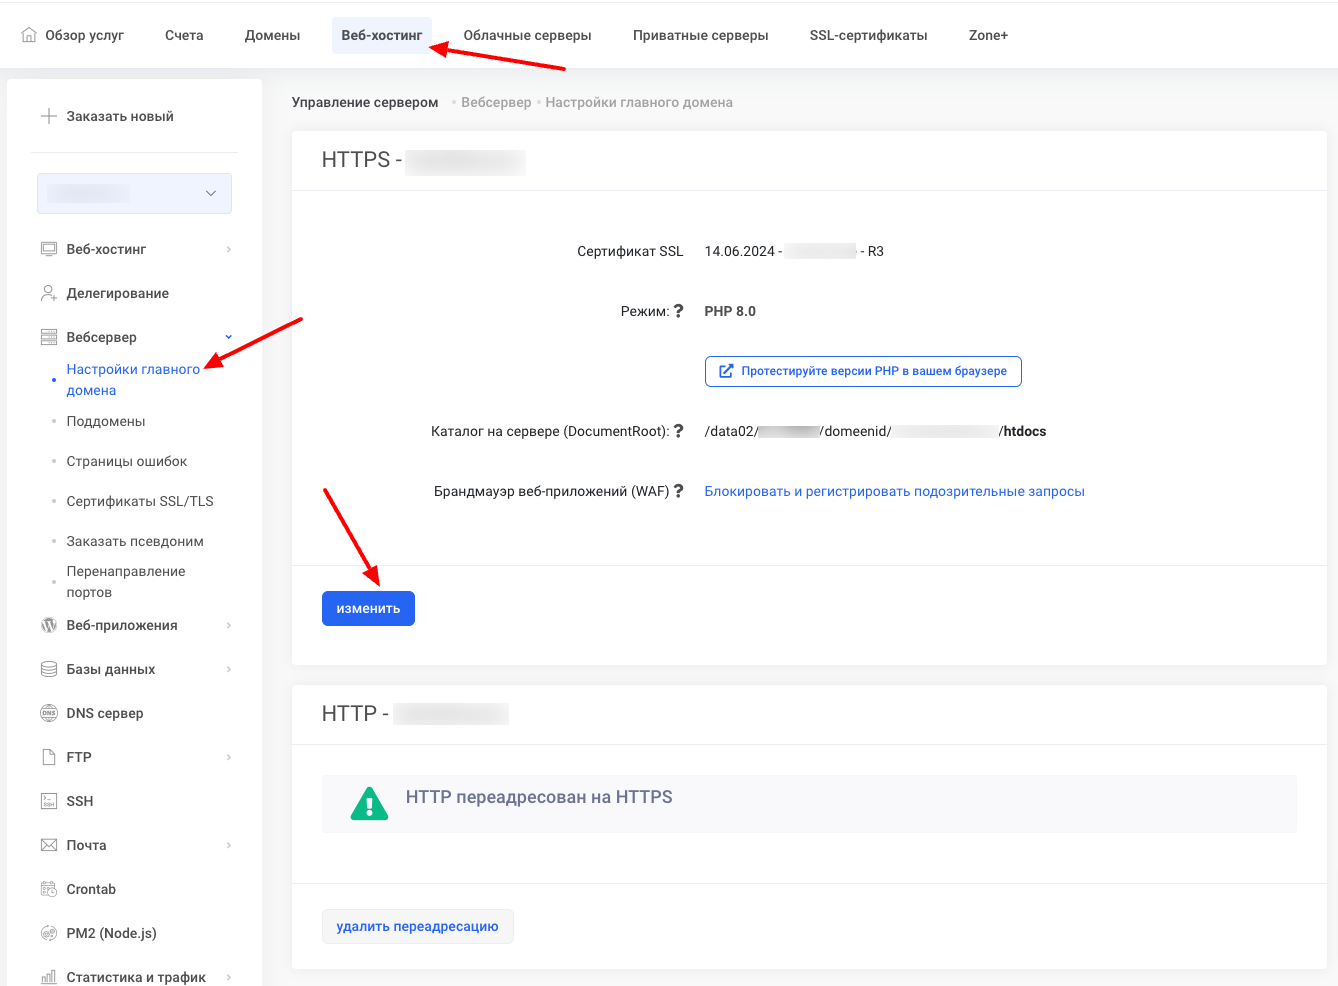The height and width of the screenshot is (986, 1338).
Task: Click help icon beside Каталог на сервере
Action: tap(678, 431)
